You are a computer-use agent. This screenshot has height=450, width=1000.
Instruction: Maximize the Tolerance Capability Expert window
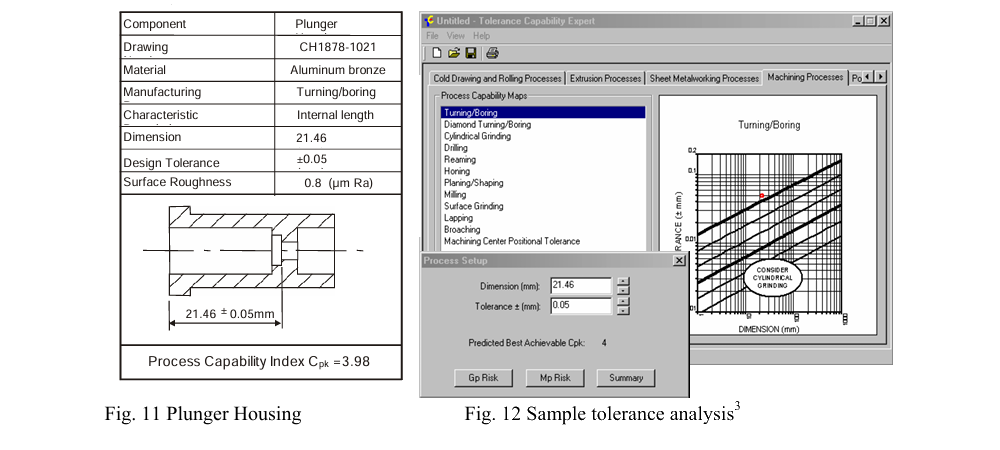pyautogui.click(x=871, y=21)
